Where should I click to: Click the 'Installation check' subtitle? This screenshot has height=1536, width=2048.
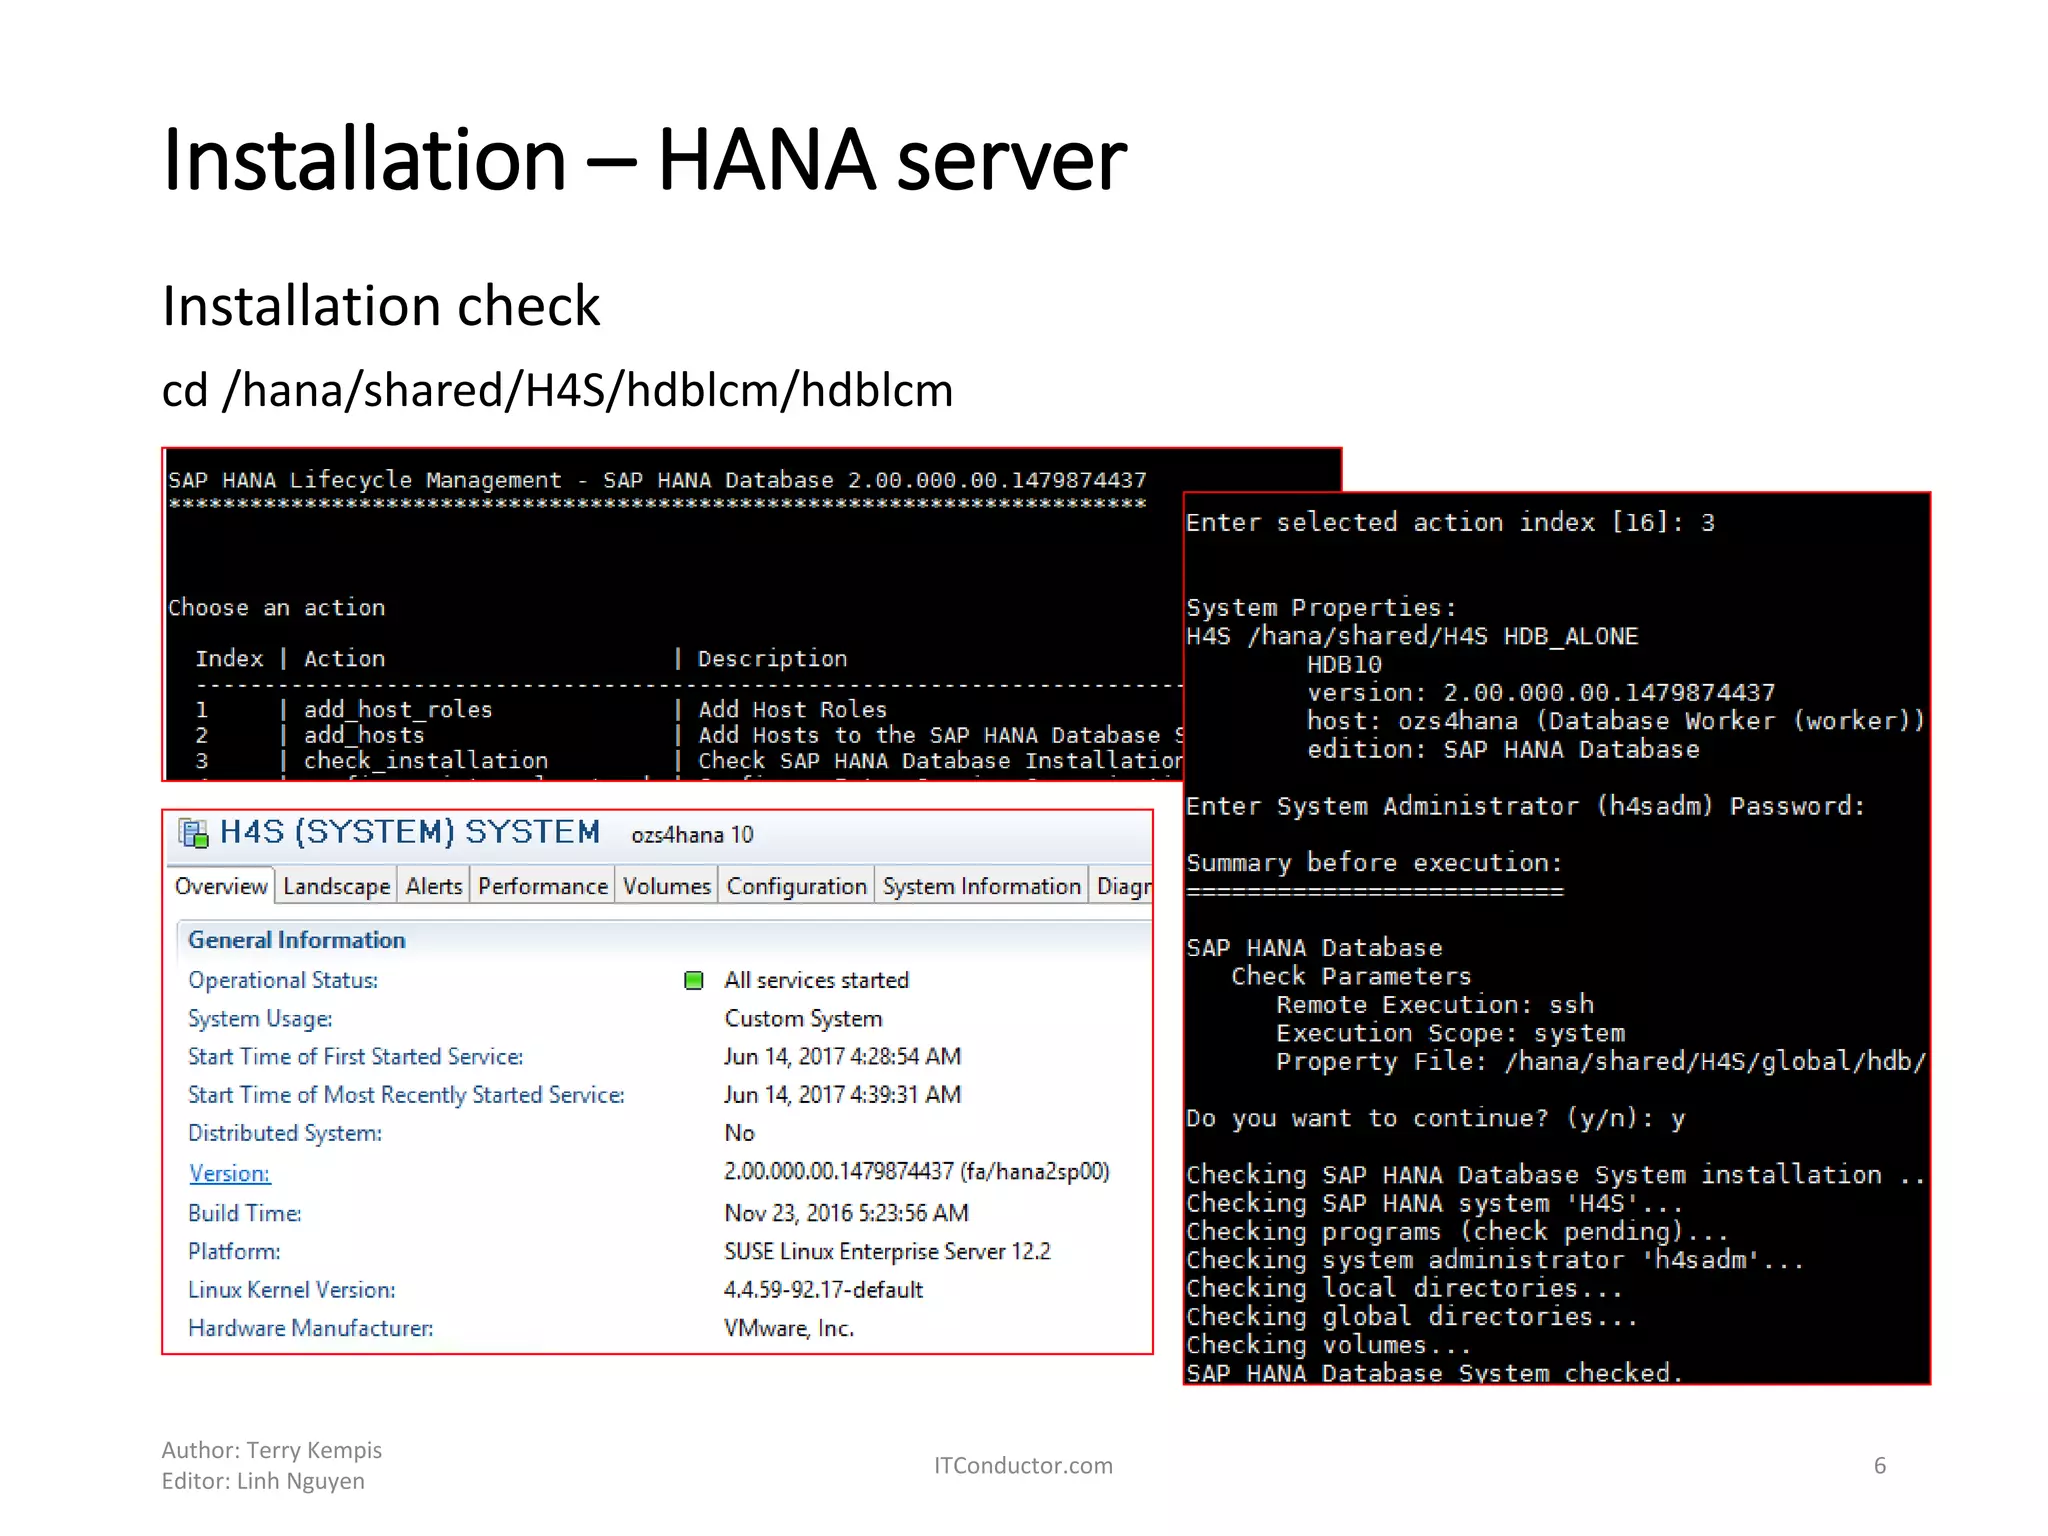pyautogui.click(x=381, y=305)
